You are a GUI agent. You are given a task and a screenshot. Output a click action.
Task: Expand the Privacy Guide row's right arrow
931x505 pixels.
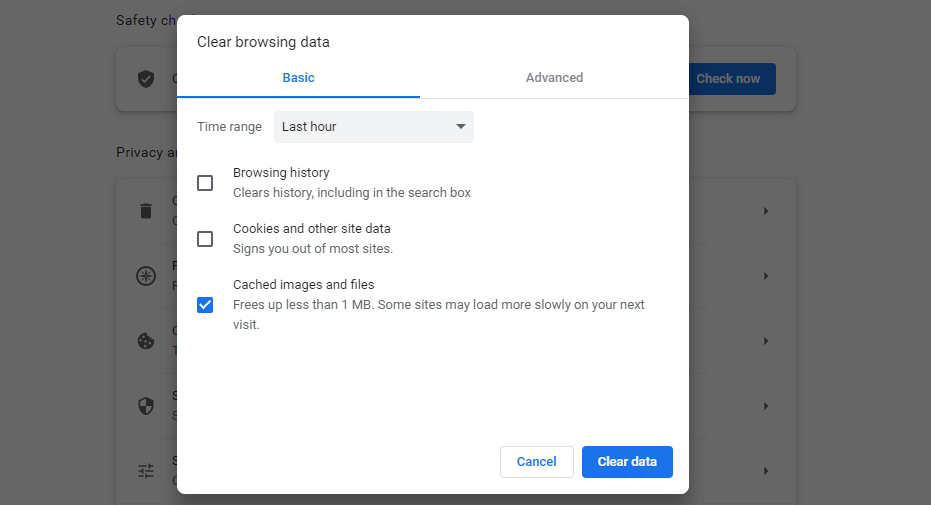coord(766,276)
